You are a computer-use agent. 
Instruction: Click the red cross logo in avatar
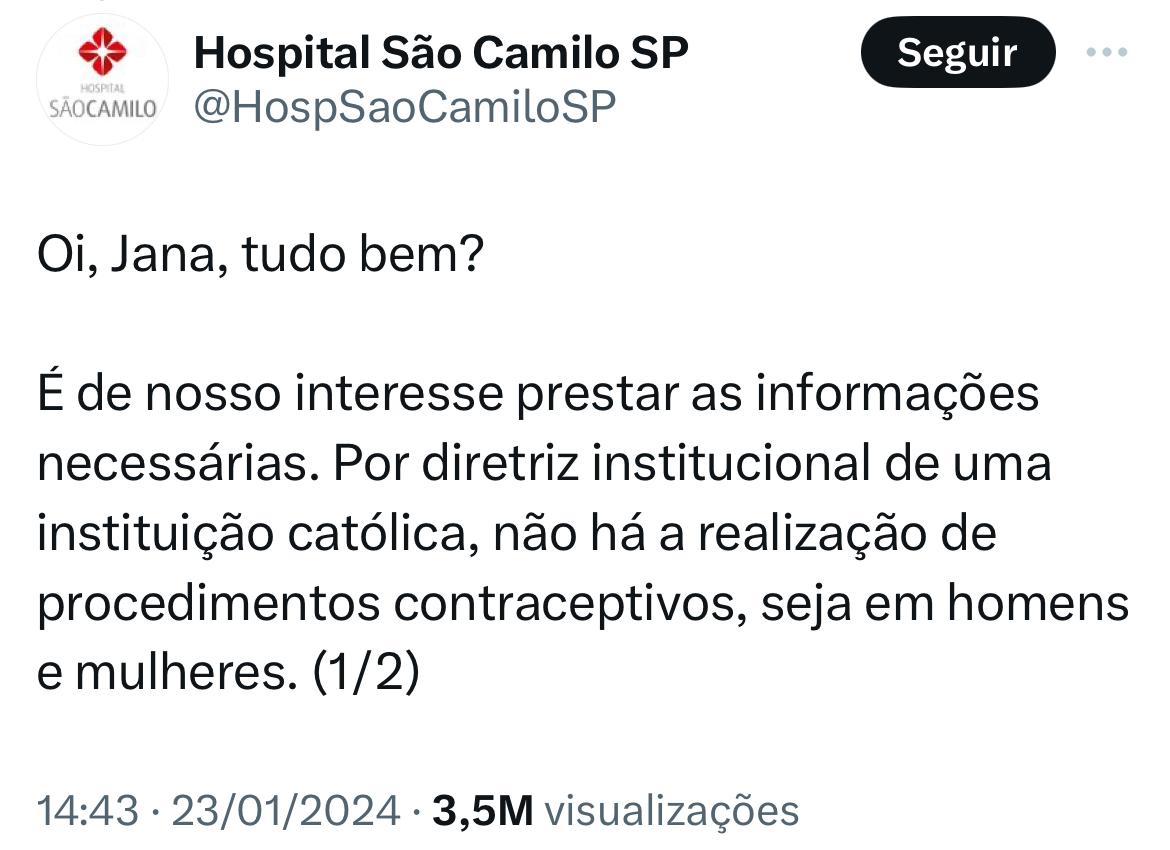point(103,52)
